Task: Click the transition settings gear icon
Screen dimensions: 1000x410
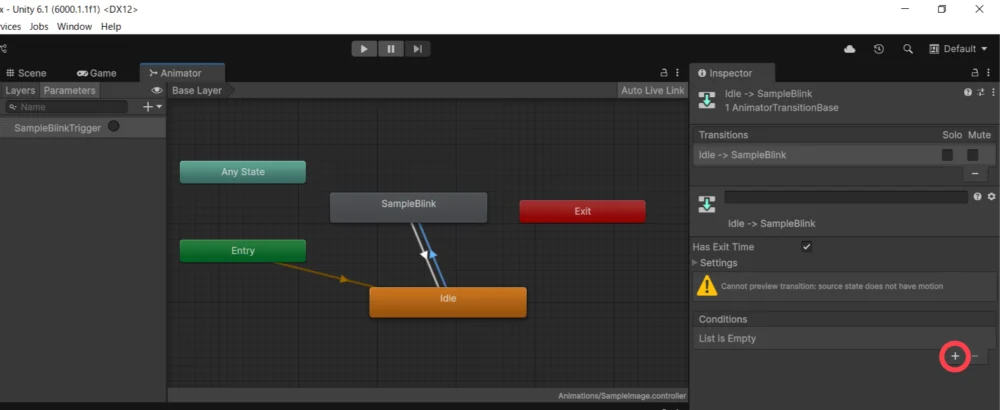Action: [x=991, y=197]
